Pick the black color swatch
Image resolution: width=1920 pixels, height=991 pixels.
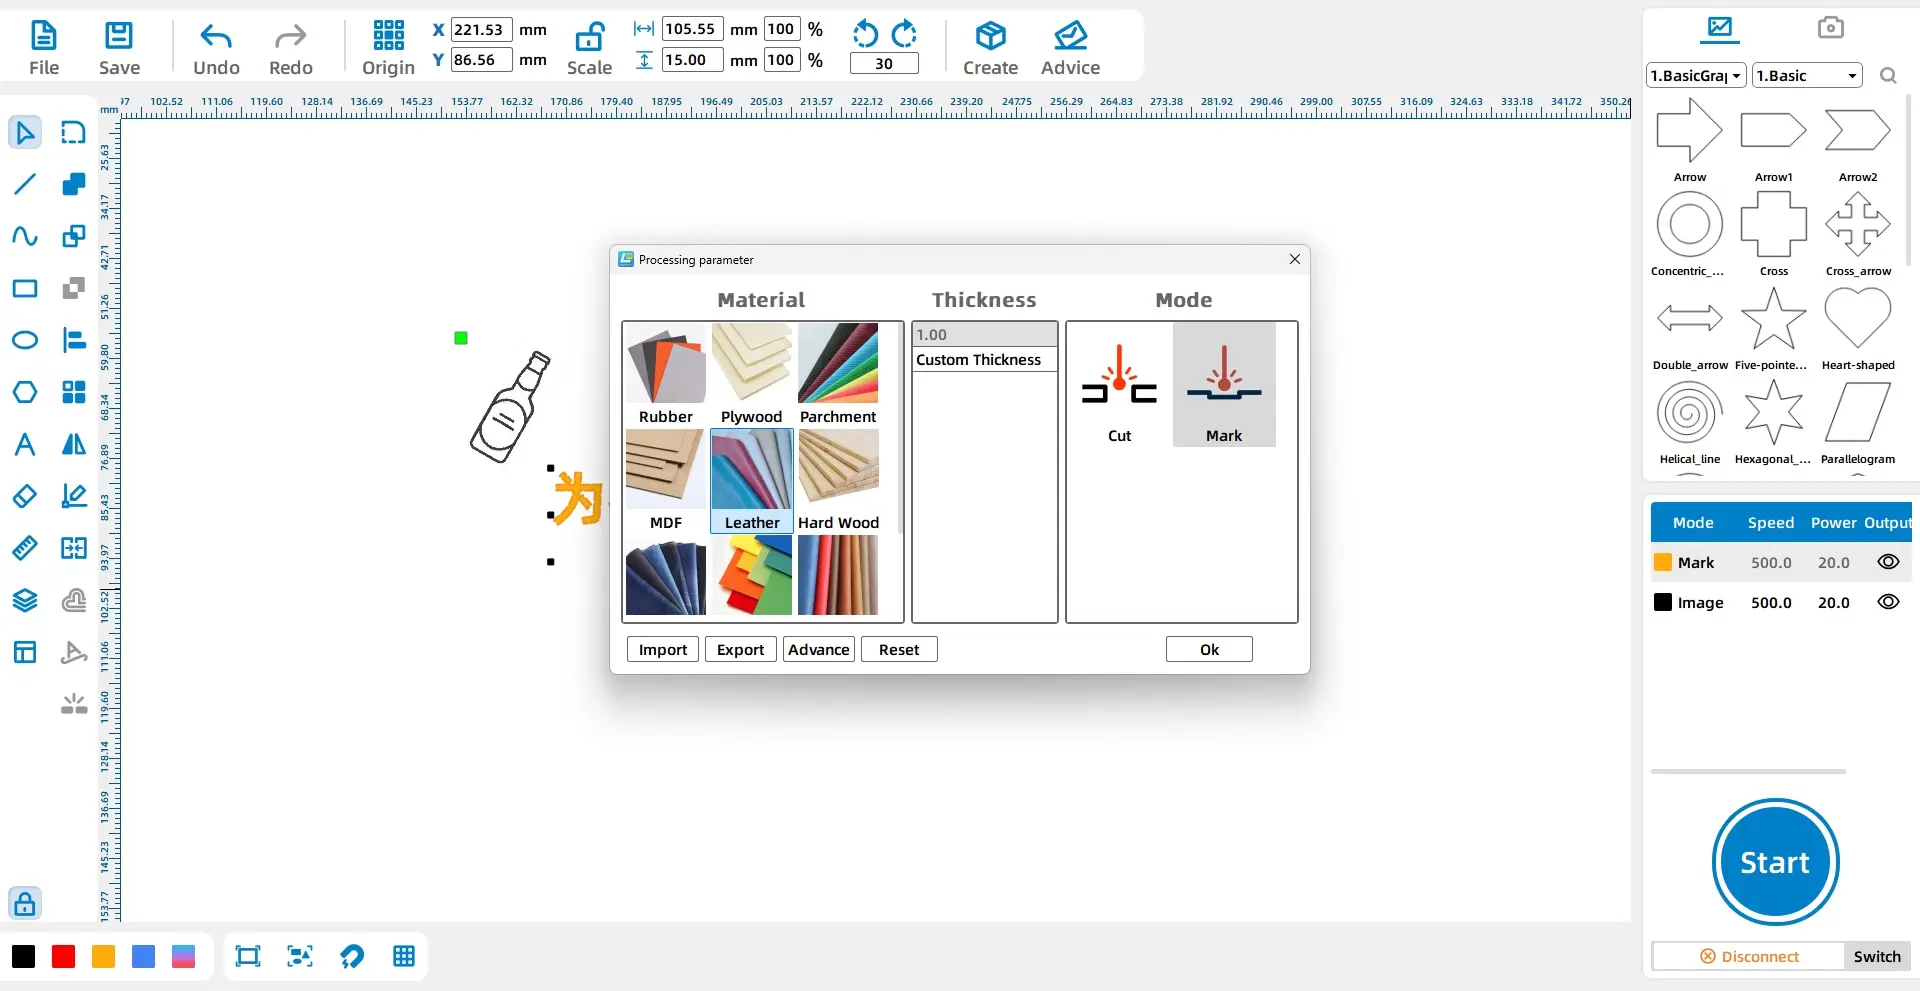point(23,957)
